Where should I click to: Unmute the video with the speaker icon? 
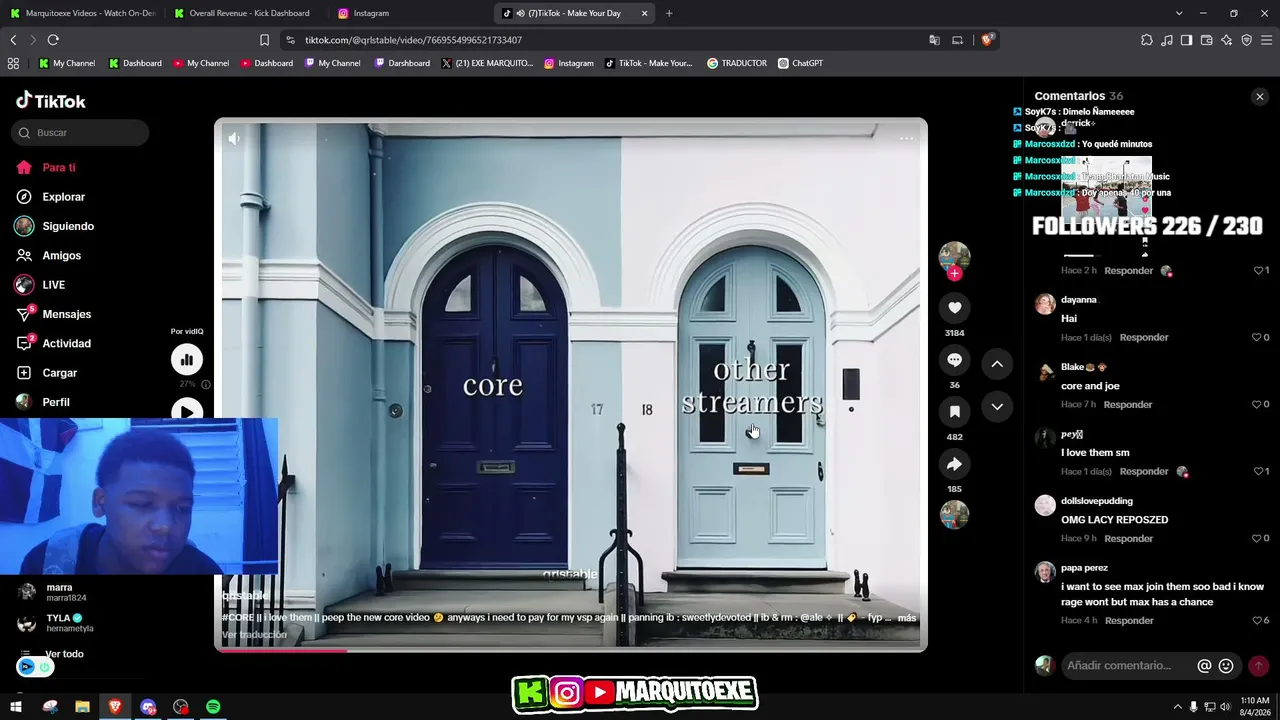coord(234,139)
